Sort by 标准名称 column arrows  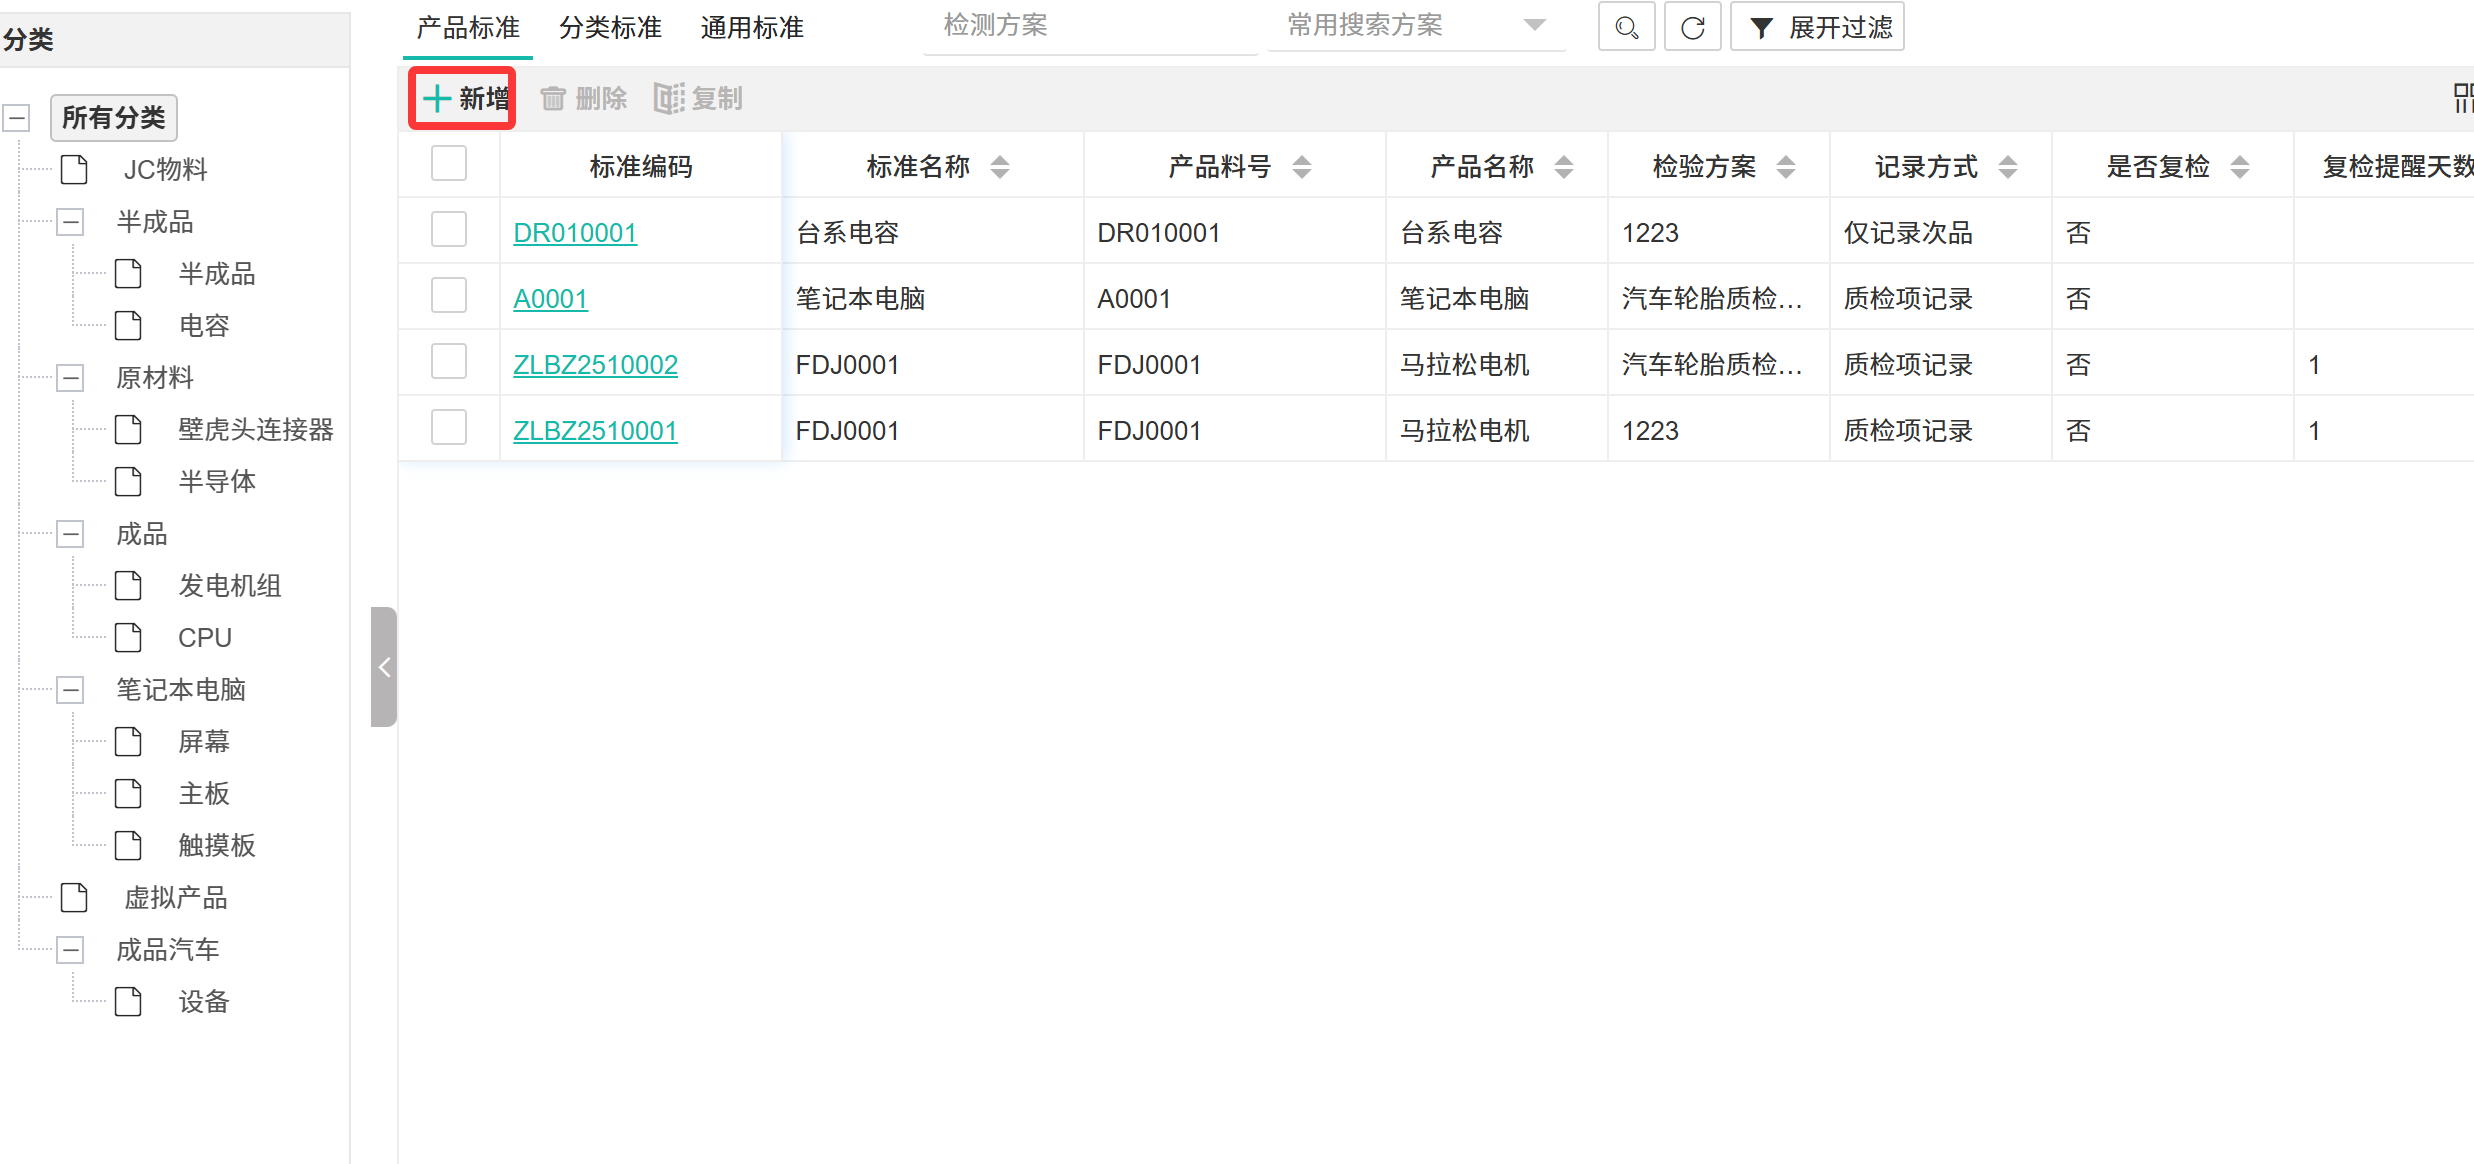click(1000, 167)
